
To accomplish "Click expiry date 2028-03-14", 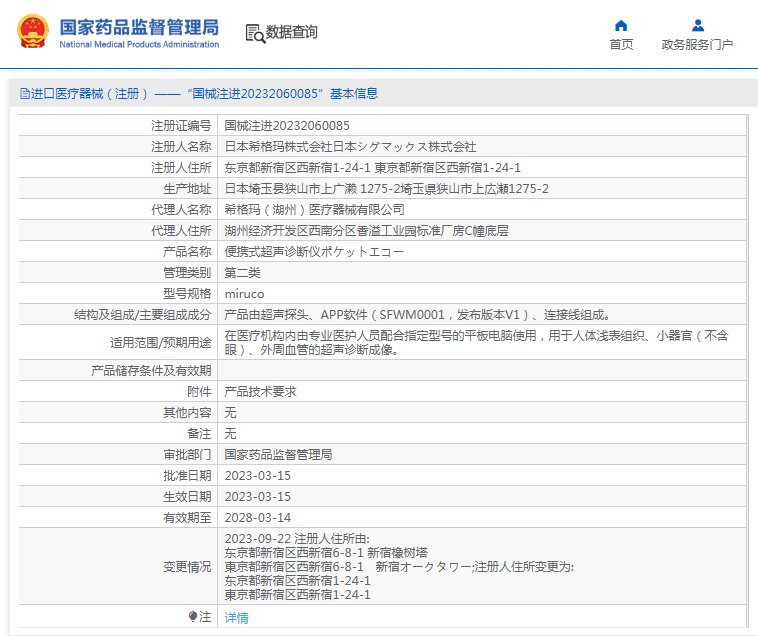I will click(258, 518).
